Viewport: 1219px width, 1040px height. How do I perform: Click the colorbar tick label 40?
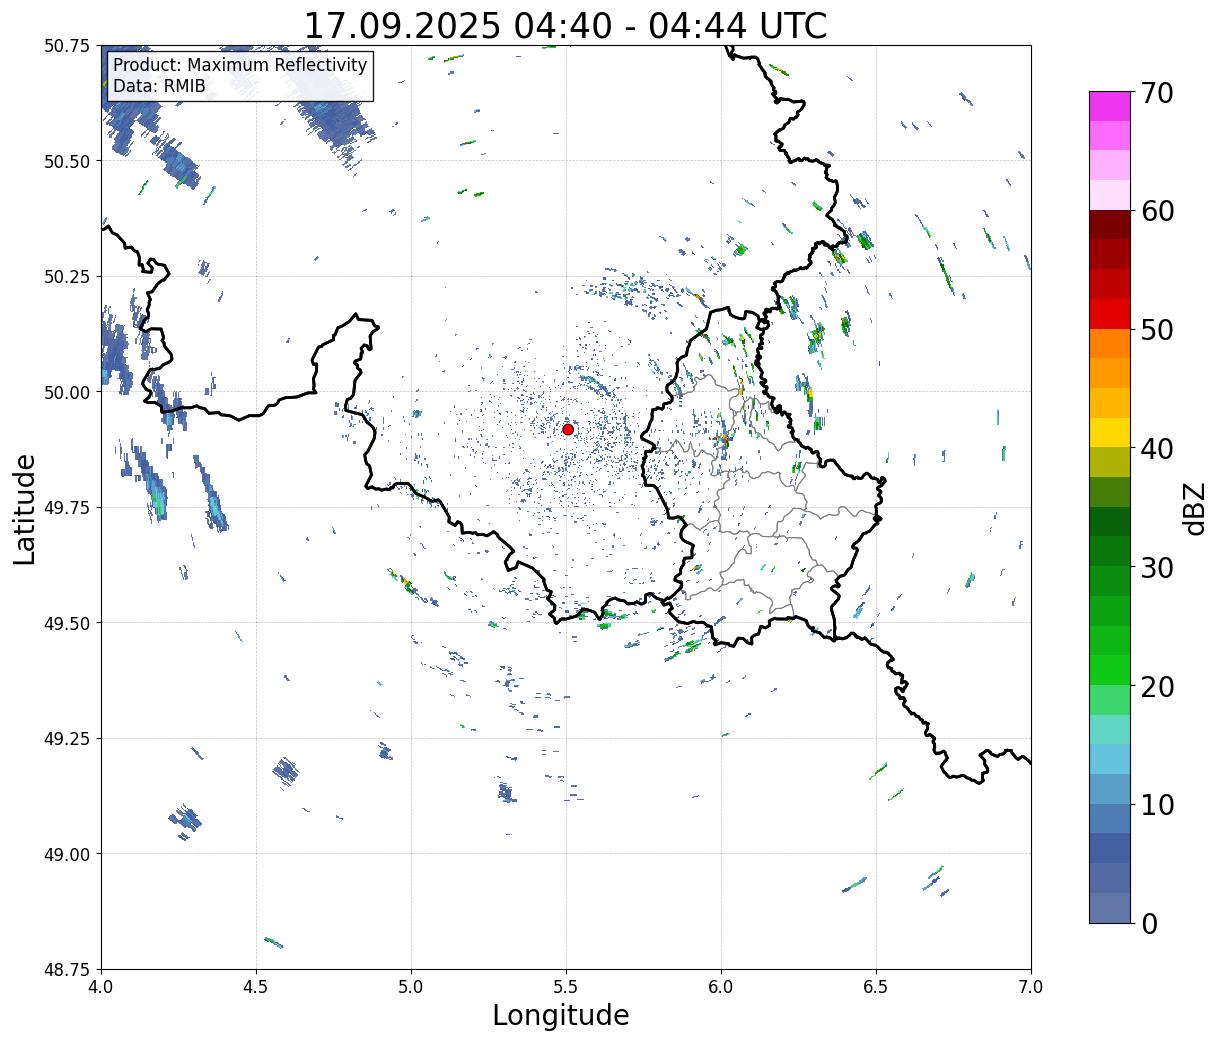tap(1157, 449)
